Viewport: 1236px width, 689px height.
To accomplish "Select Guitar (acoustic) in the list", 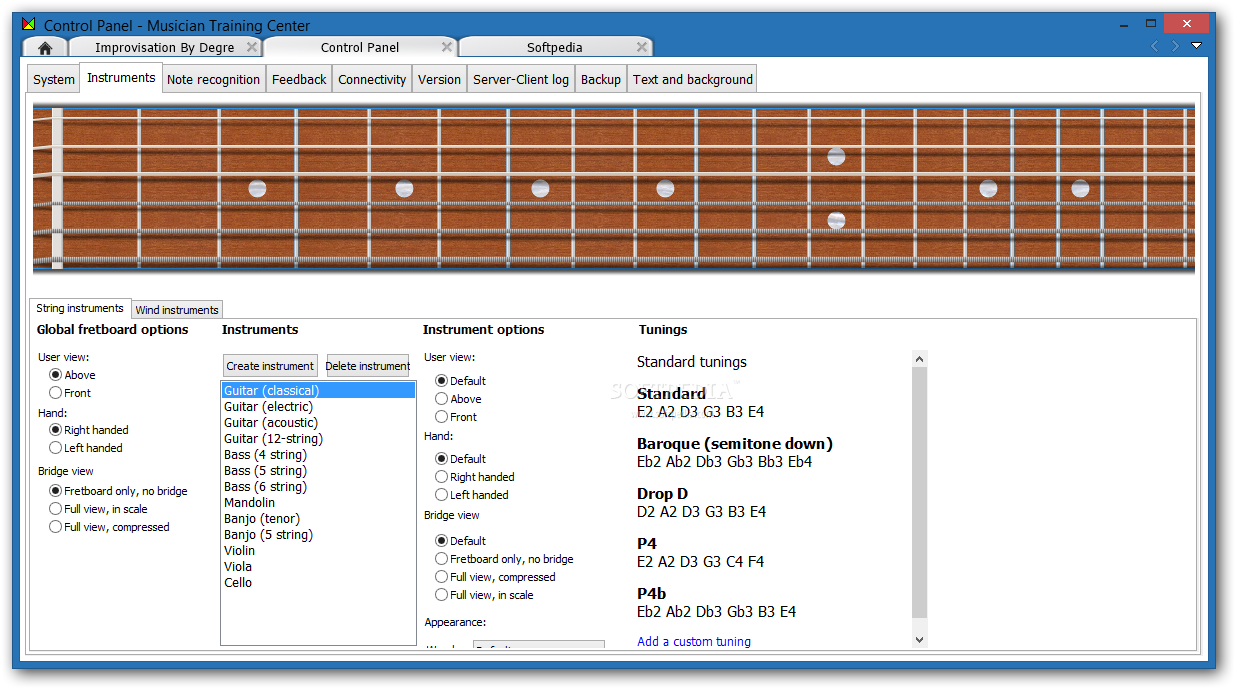I will click(x=318, y=423).
